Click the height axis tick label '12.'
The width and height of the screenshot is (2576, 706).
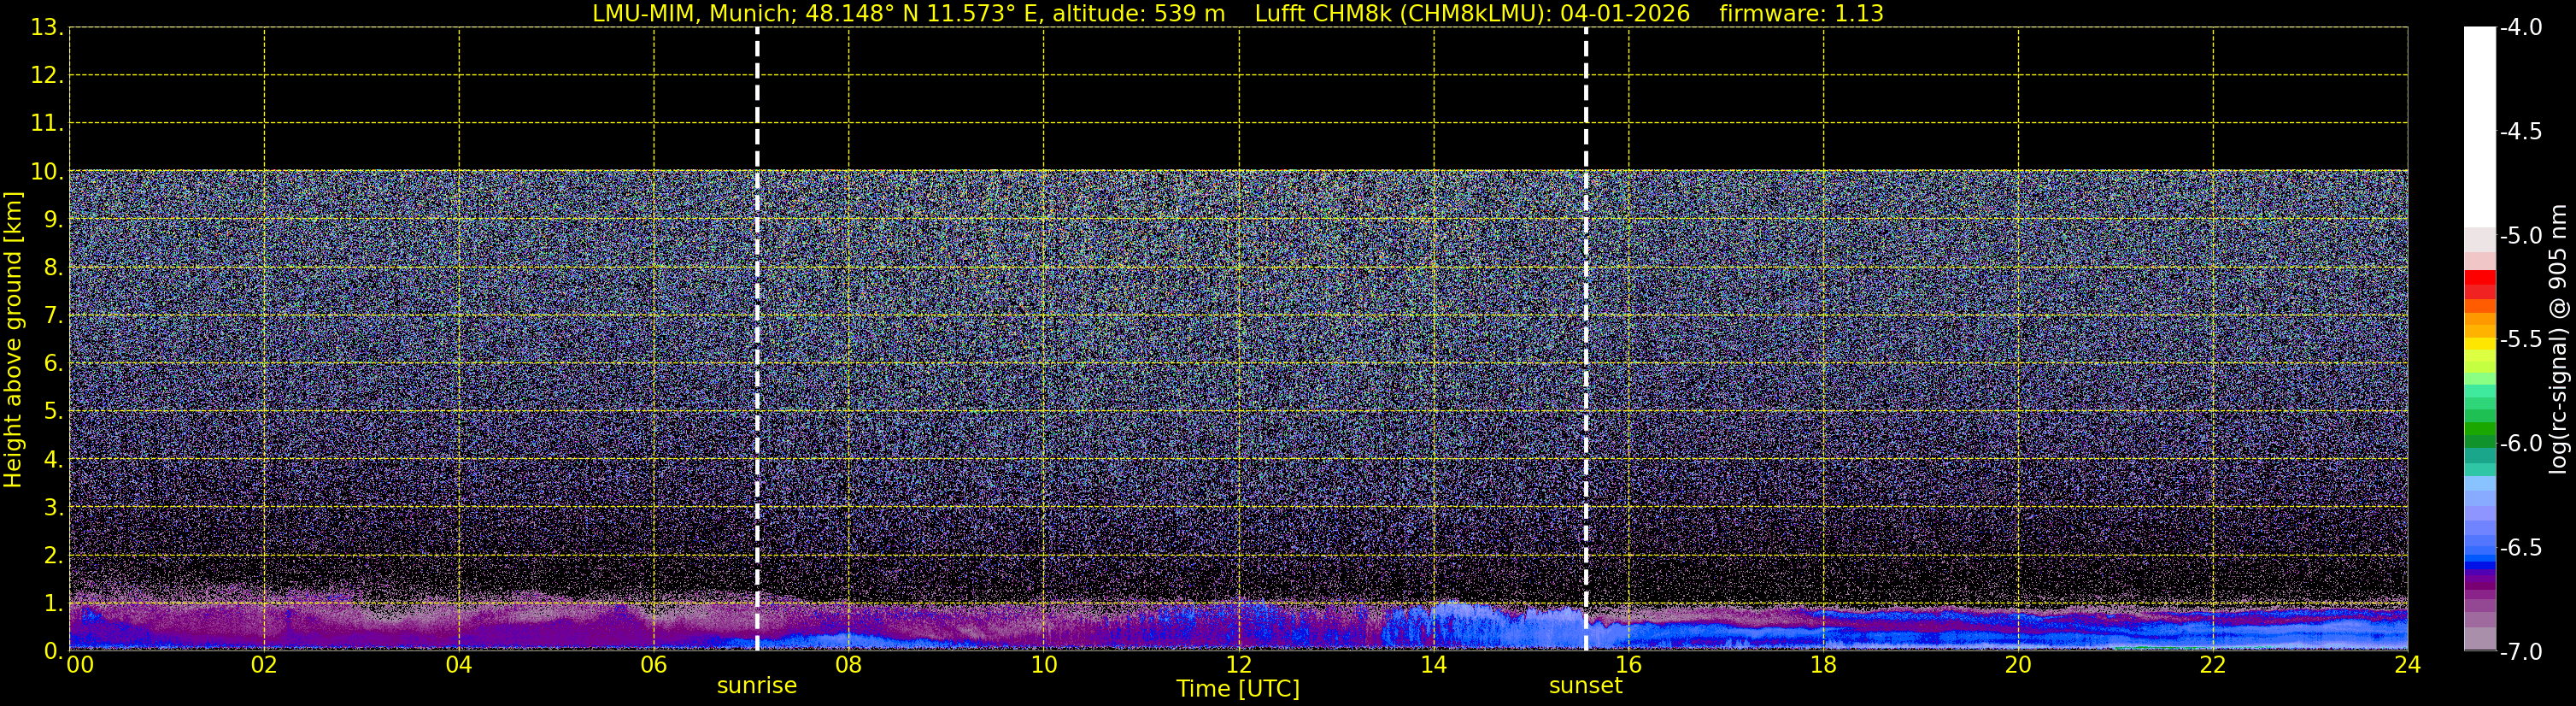point(47,76)
